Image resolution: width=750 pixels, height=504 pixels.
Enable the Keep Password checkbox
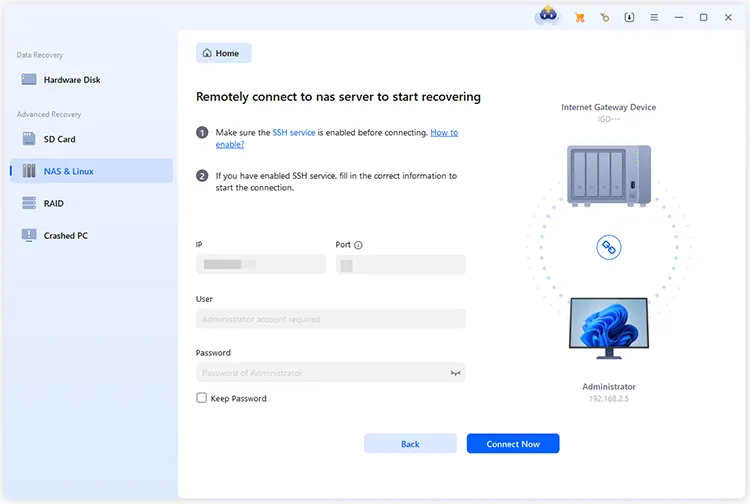tap(201, 398)
